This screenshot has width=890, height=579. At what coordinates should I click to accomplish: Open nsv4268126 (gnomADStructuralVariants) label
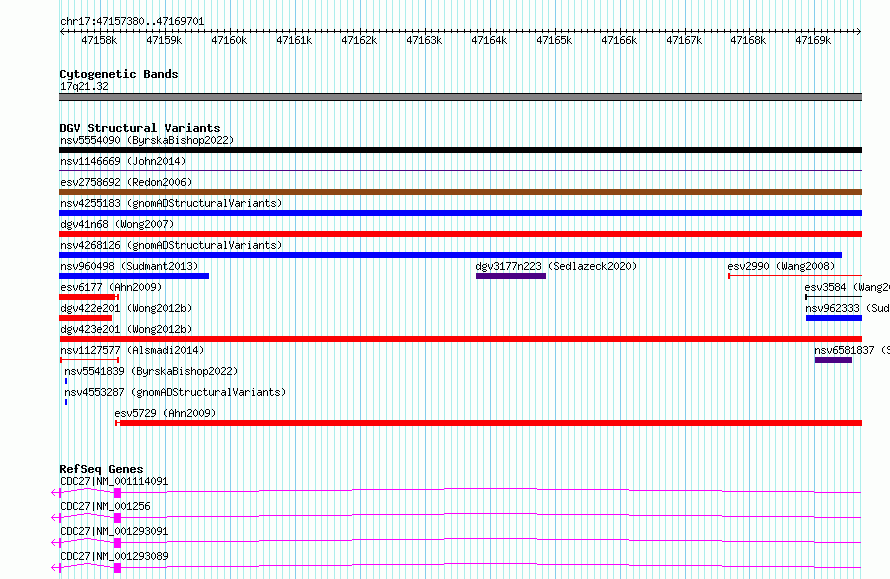(171, 245)
